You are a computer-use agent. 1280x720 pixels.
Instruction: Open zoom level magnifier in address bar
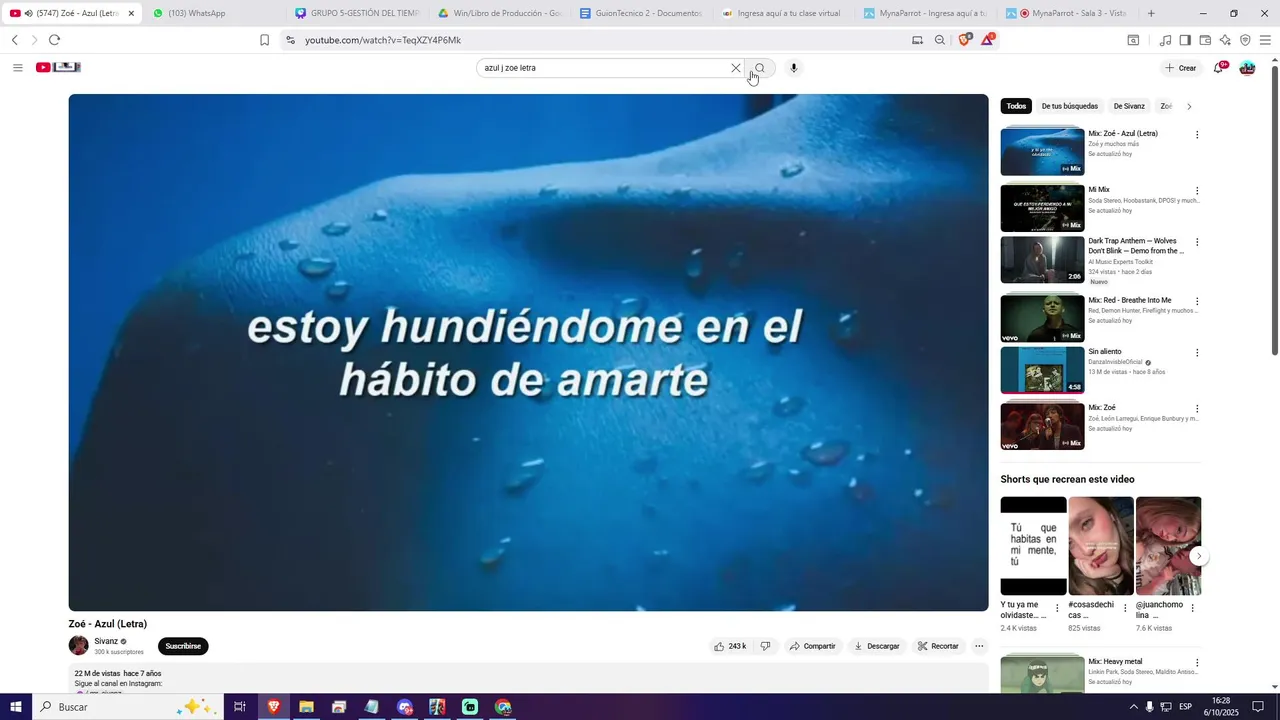pos(940,40)
